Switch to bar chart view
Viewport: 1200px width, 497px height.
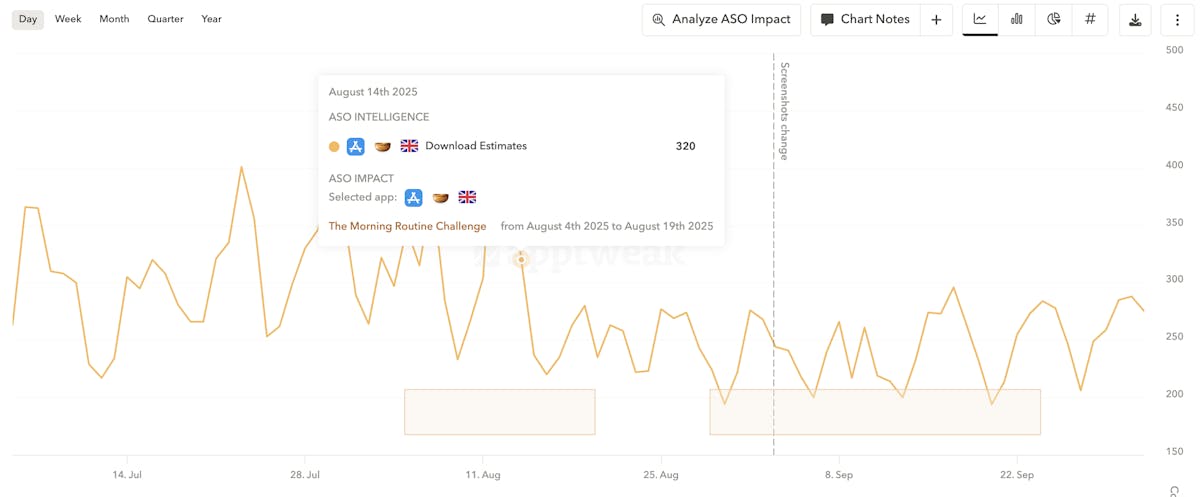1017,19
